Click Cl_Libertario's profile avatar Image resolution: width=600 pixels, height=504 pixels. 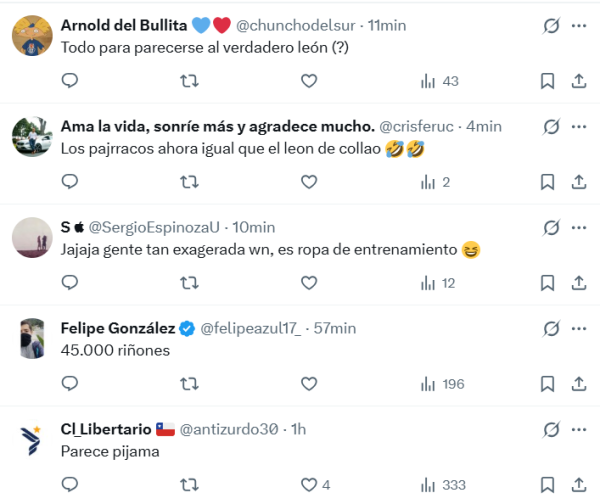[x=32, y=441]
